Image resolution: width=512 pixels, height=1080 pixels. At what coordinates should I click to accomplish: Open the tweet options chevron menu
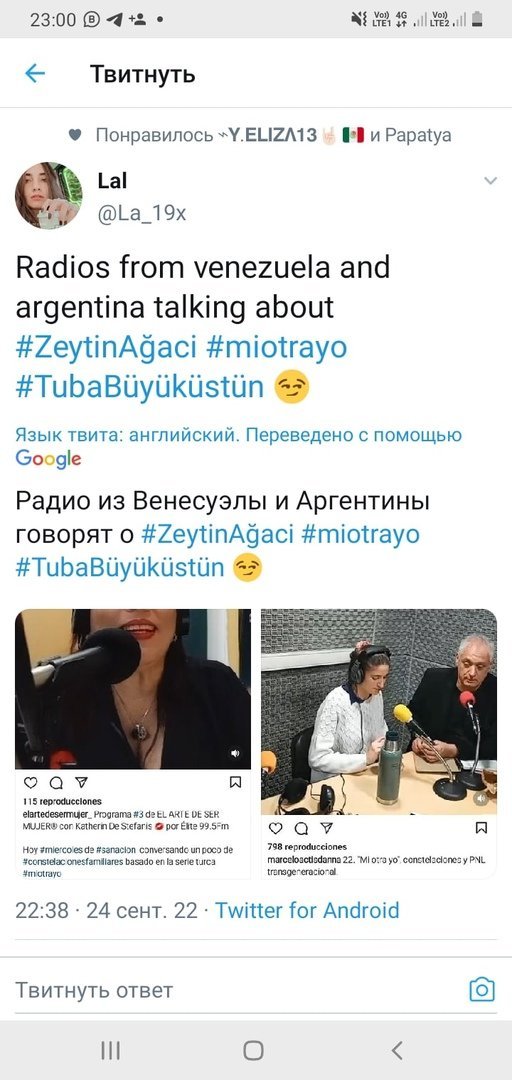(x=490, y=181)
